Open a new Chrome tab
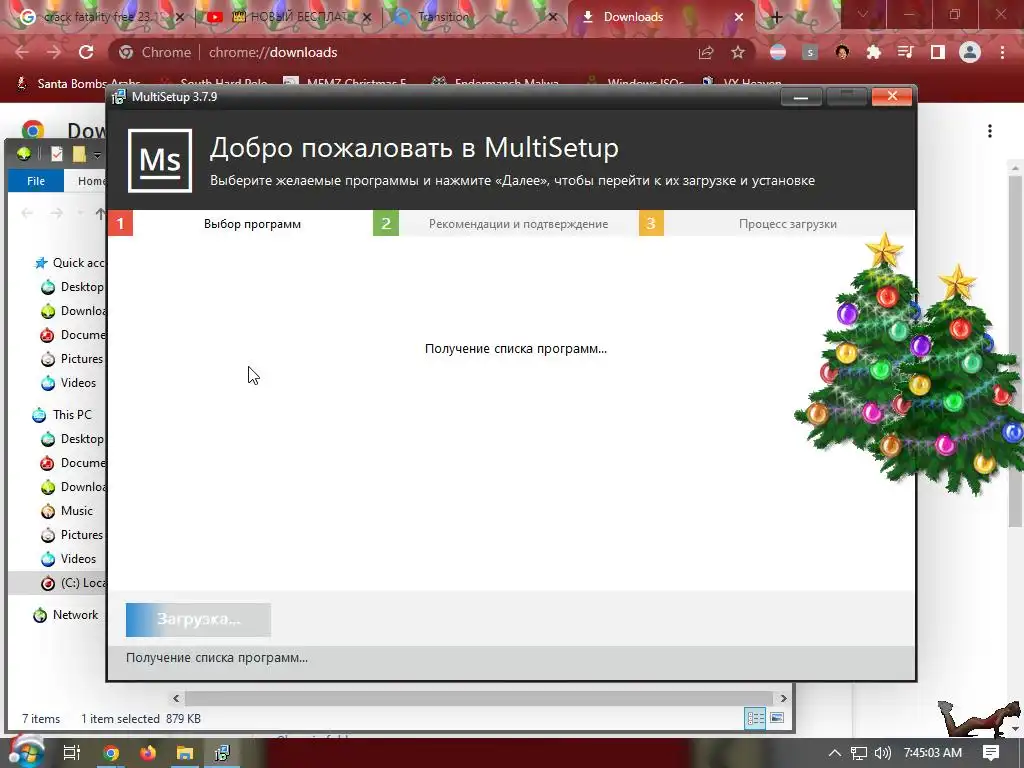This screenshot has width=1024, height=768. pyautogui.click(x=776, y=18)
